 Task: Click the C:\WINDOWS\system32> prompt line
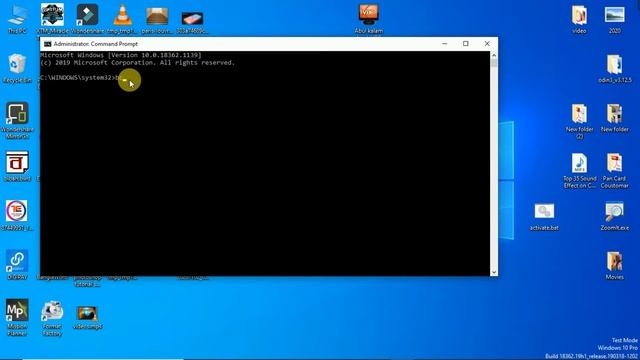tap(80, 78)
